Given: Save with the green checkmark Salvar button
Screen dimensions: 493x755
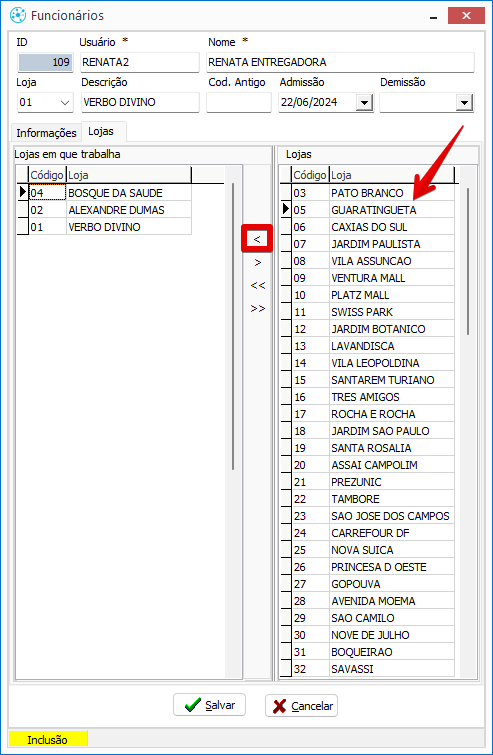Looking at the screenshot, I should [x=209, y=705].
